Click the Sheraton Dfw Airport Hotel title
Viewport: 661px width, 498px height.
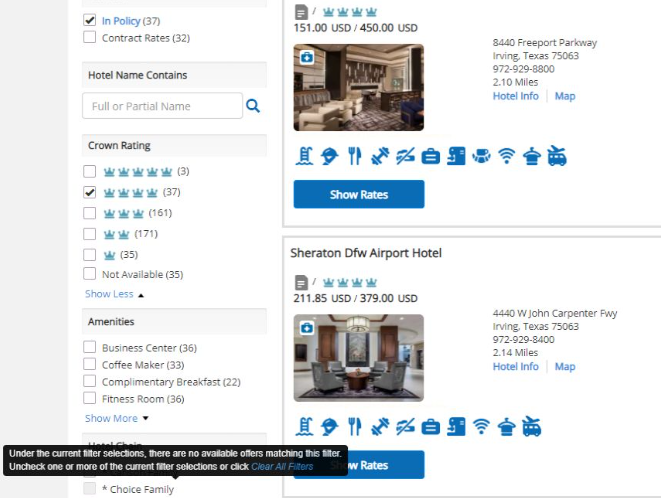[x=366, y=253]
